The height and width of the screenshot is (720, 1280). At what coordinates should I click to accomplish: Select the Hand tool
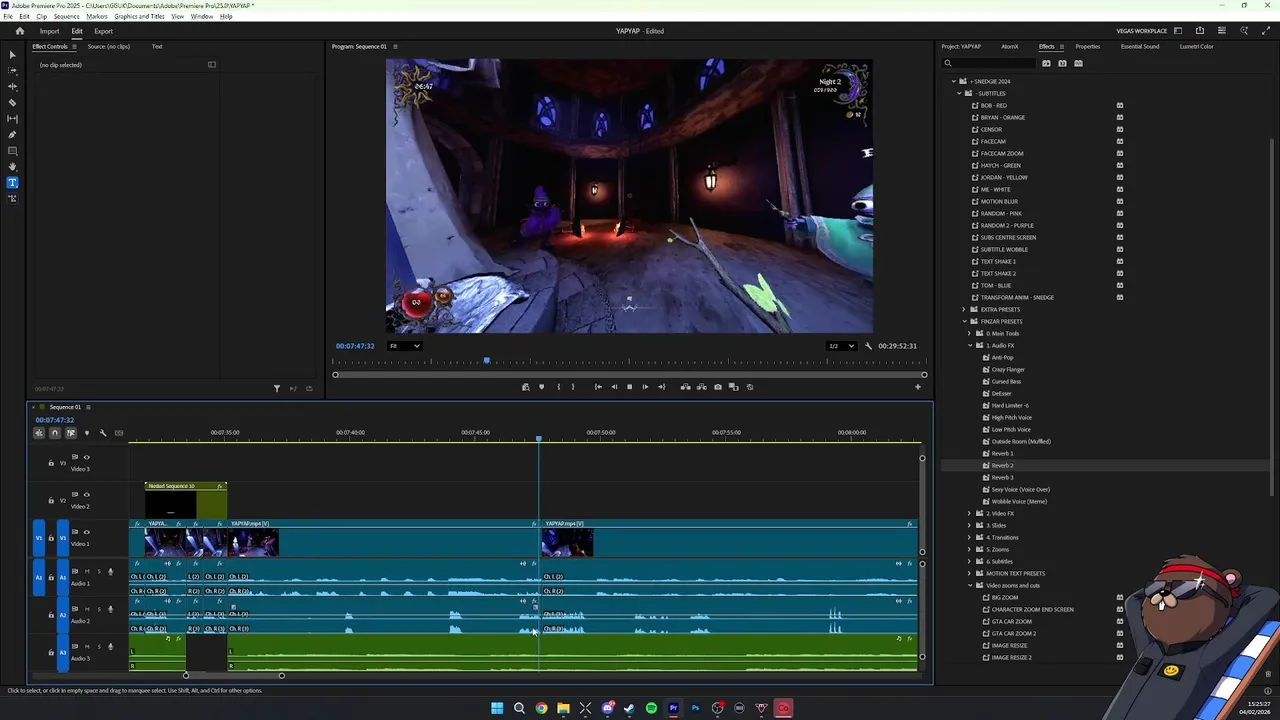pyautogui.click(x=12, y=167)
